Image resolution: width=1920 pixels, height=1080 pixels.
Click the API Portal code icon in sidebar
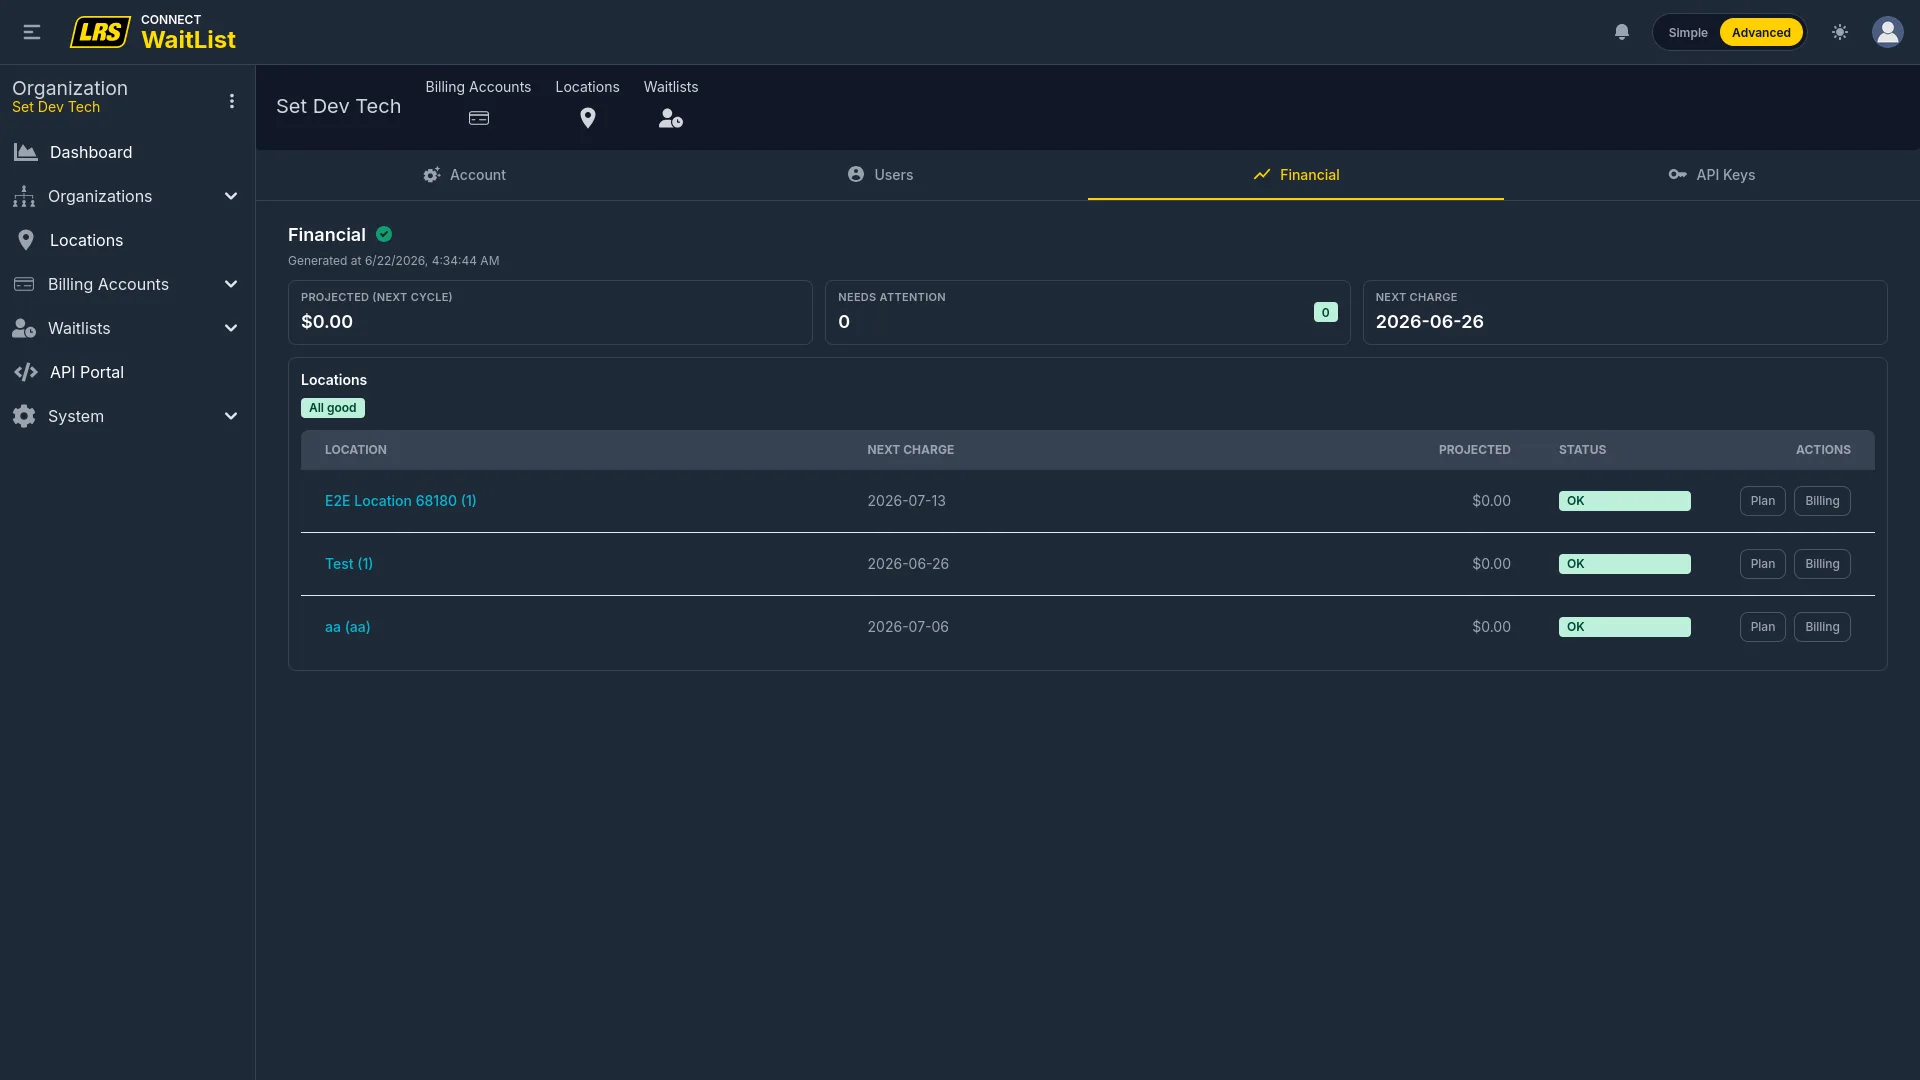tap(26, 372)
